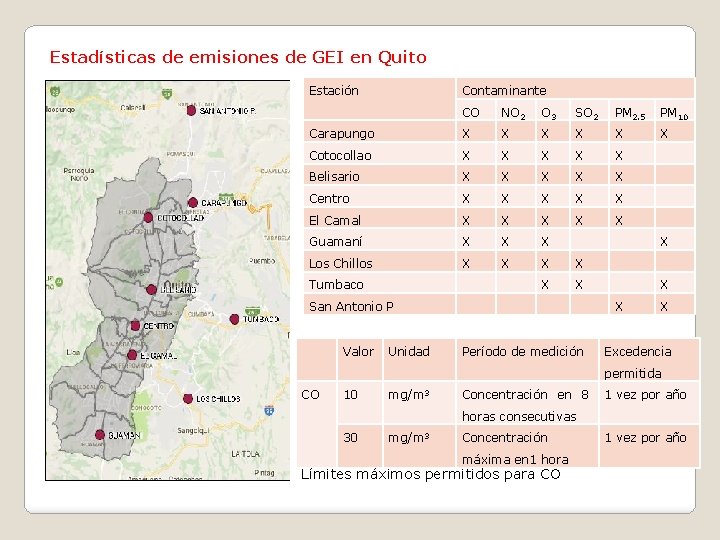Click the X under PM2.5 in San Antonio P row
720x540 pixels.
[619, 306]
